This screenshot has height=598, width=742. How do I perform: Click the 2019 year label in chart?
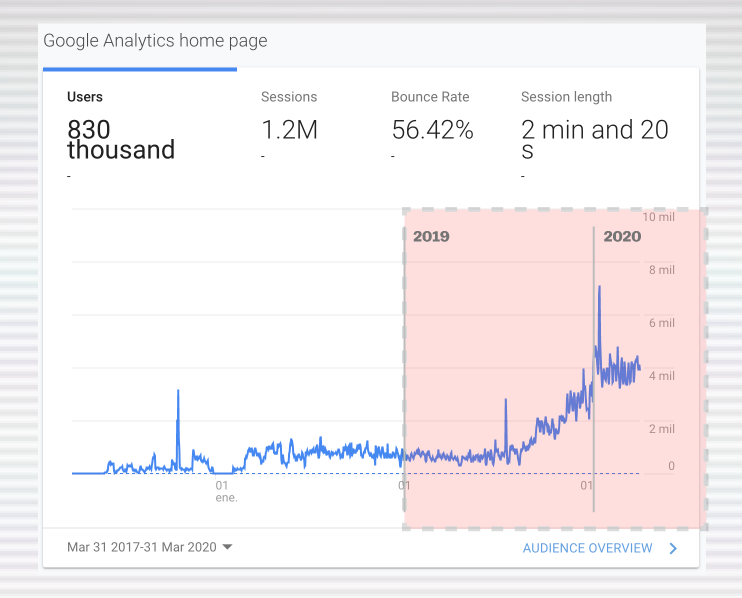click(431, 237)
